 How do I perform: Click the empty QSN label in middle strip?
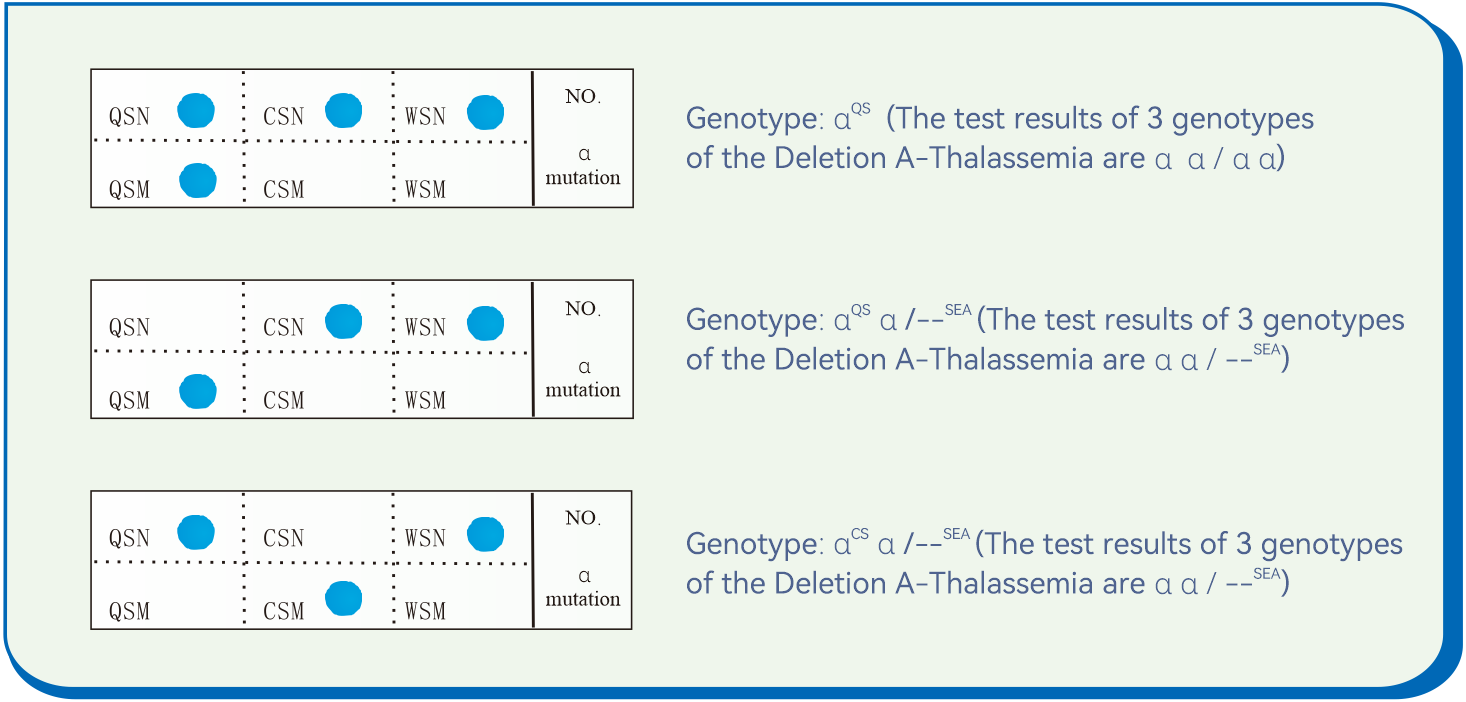(x=129, y=327)
